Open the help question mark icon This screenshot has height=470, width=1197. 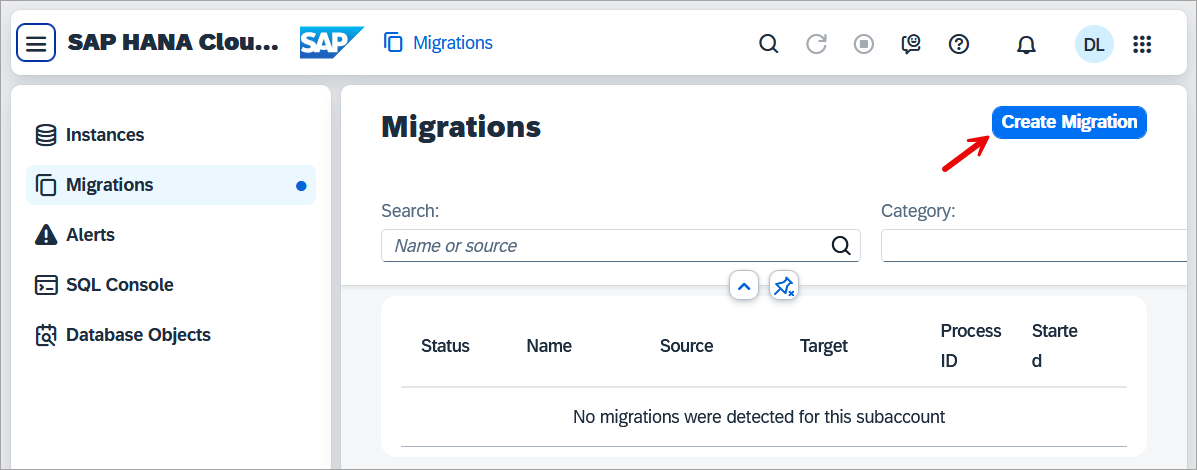click(958, 43)
